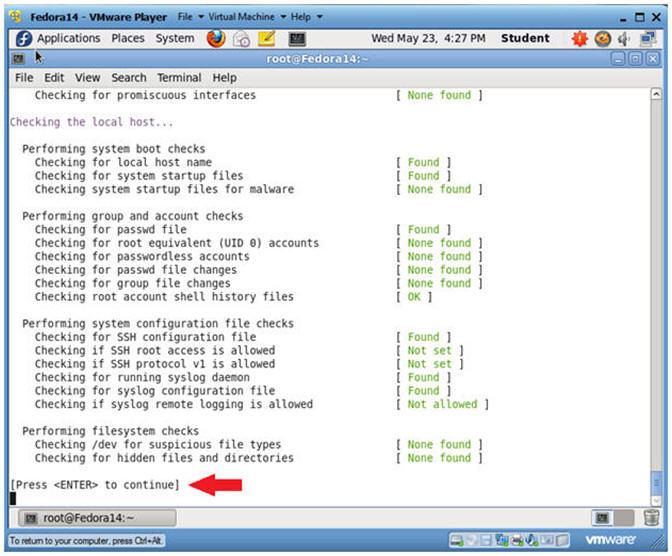Click the VMware Player logo icon in the title bar
The height and width of the screenshot is (556, 672).
(16, 17)
